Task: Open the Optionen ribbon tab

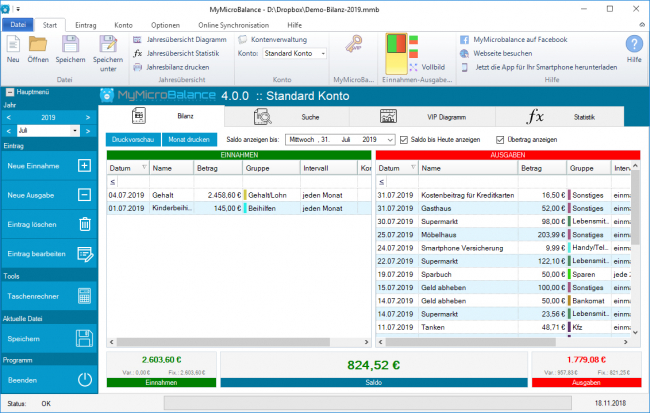Action: point(166,23)
